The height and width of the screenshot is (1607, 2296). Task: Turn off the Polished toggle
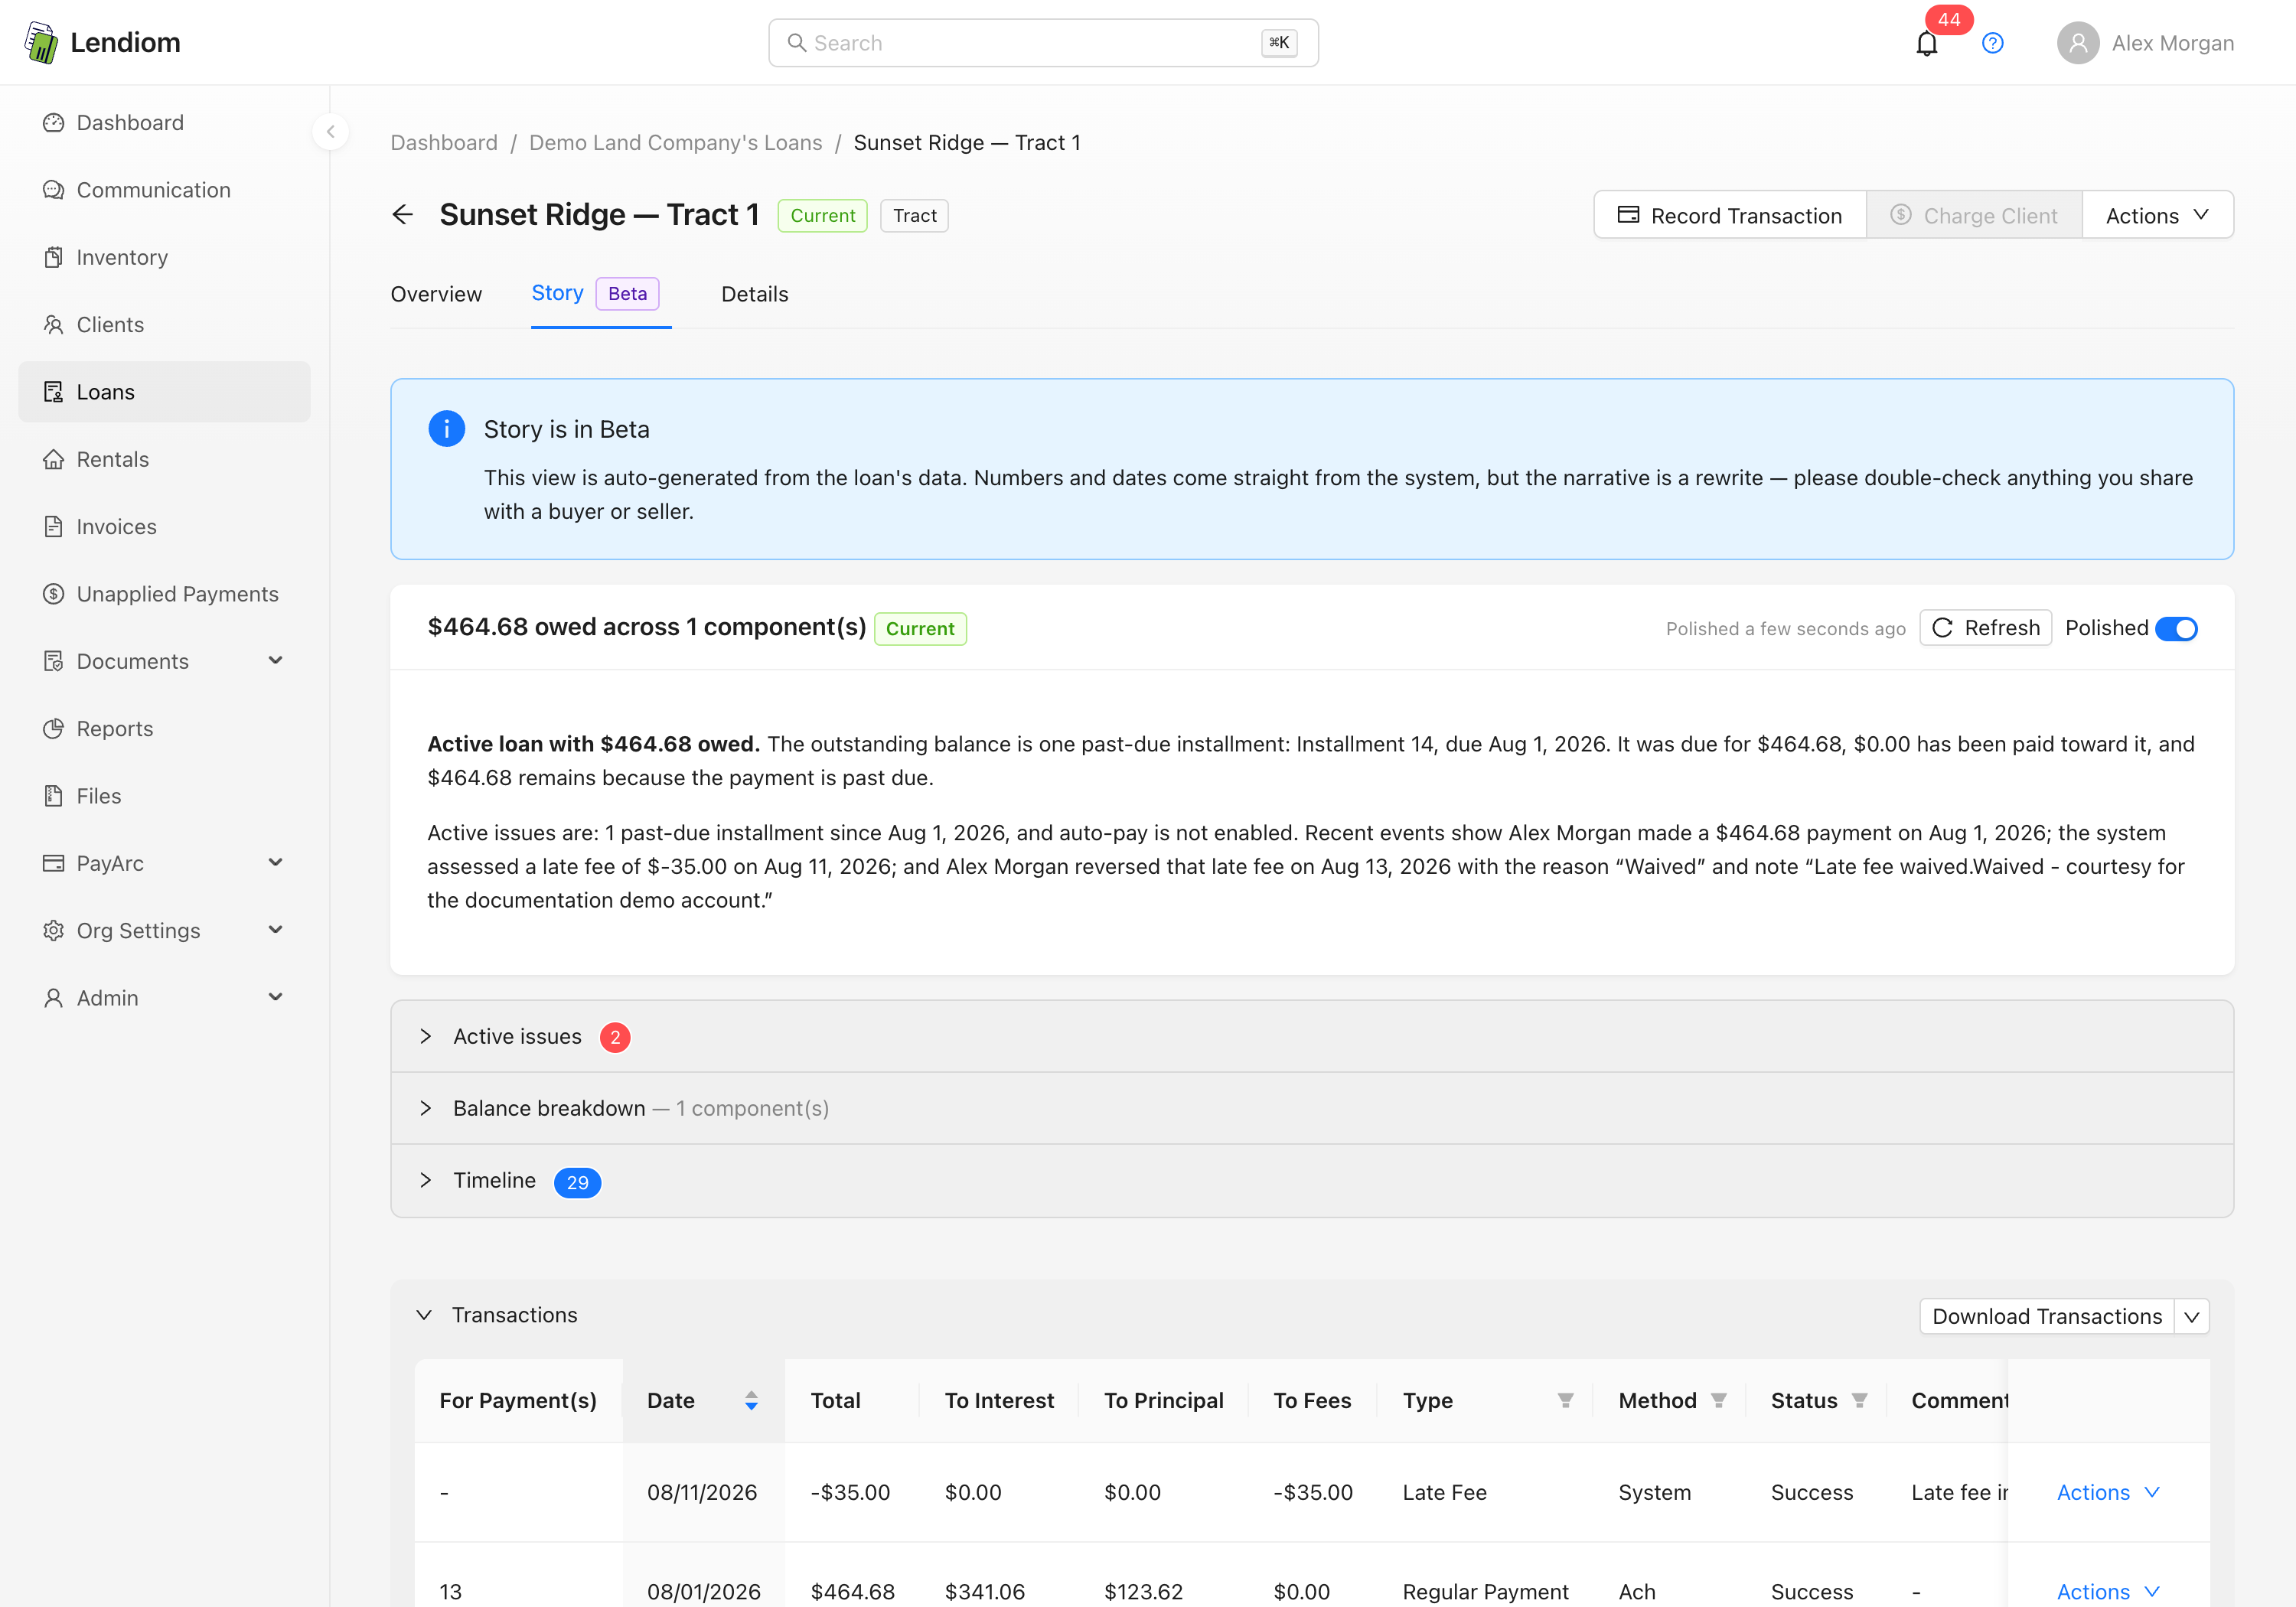2176,629
